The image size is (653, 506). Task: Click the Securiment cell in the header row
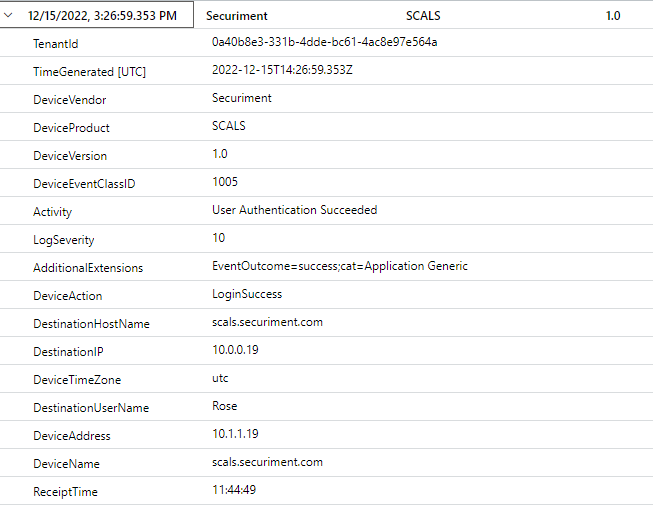point(237,16)
